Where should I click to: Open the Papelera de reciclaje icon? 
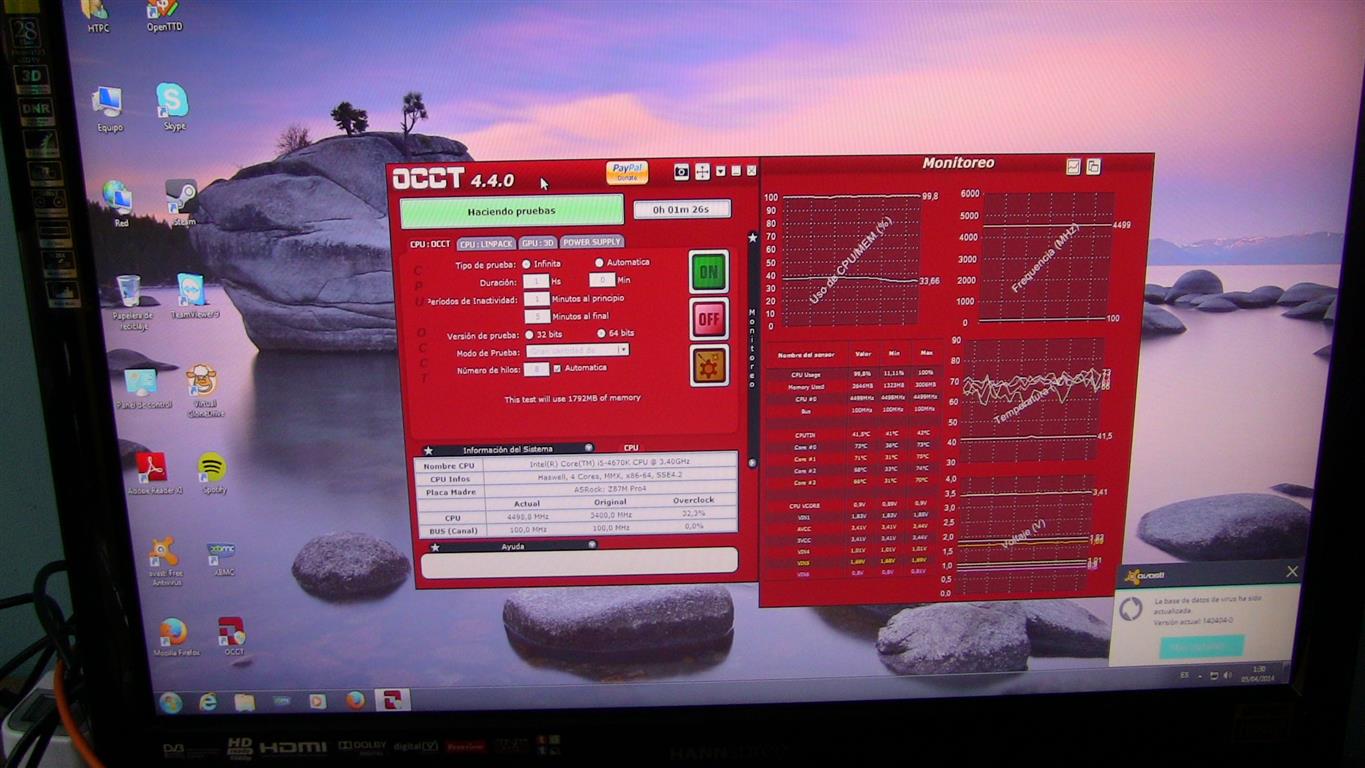point(131,303)
